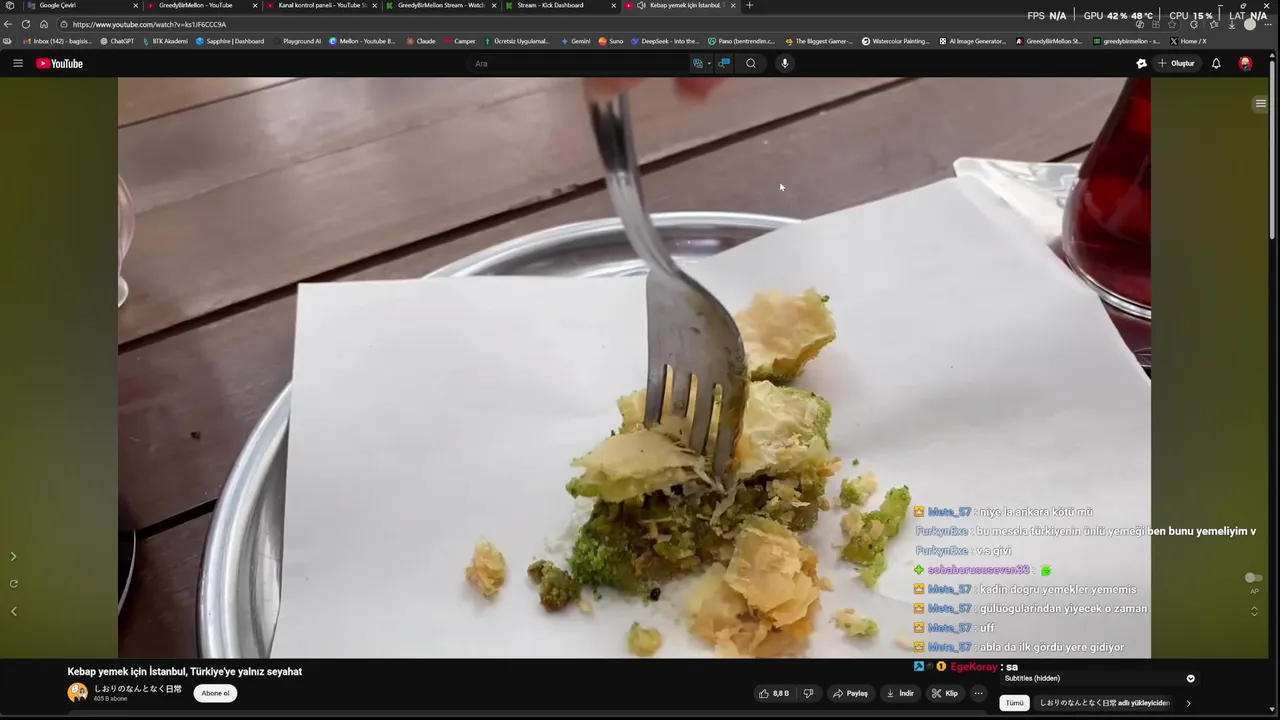
Task: Show more filter chips with right arrow
Action: (x=1188, y=703)
